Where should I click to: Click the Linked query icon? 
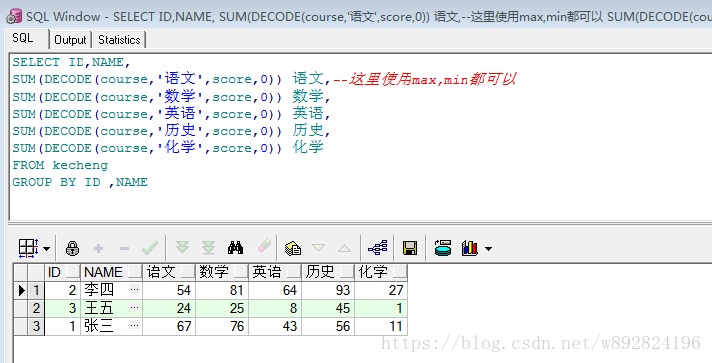click(377, 248)
